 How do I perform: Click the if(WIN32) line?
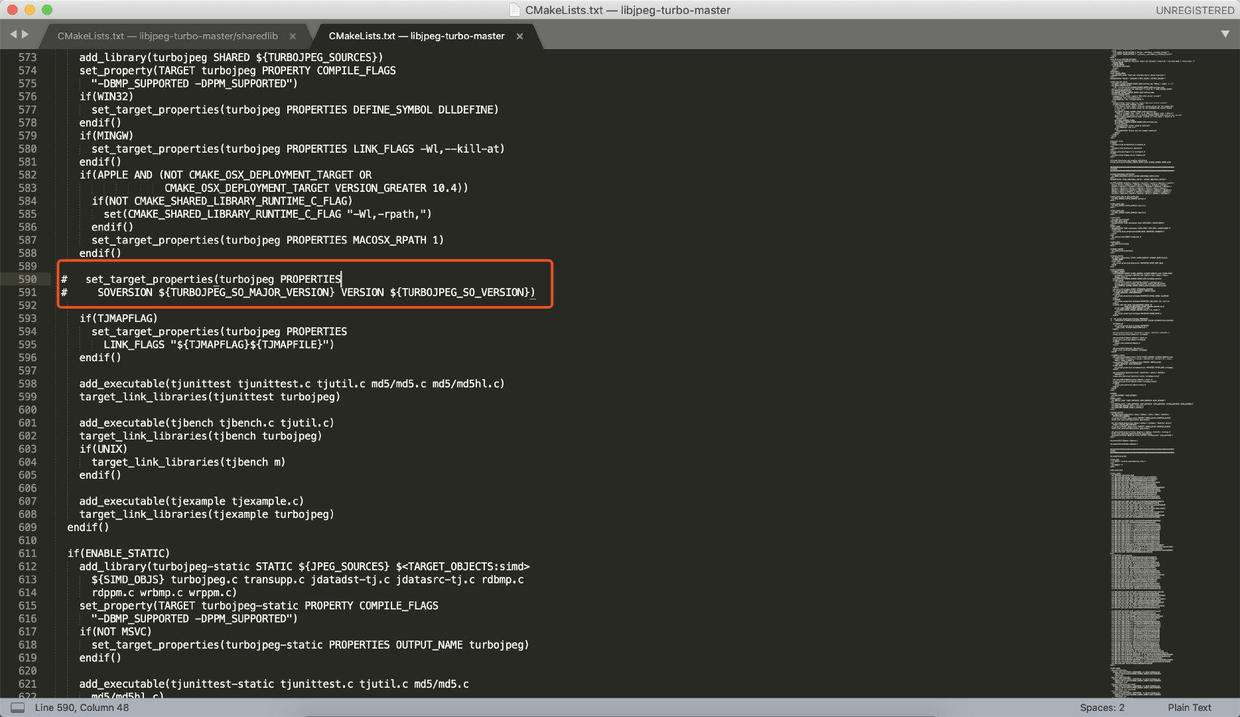(x=107, y=96)
